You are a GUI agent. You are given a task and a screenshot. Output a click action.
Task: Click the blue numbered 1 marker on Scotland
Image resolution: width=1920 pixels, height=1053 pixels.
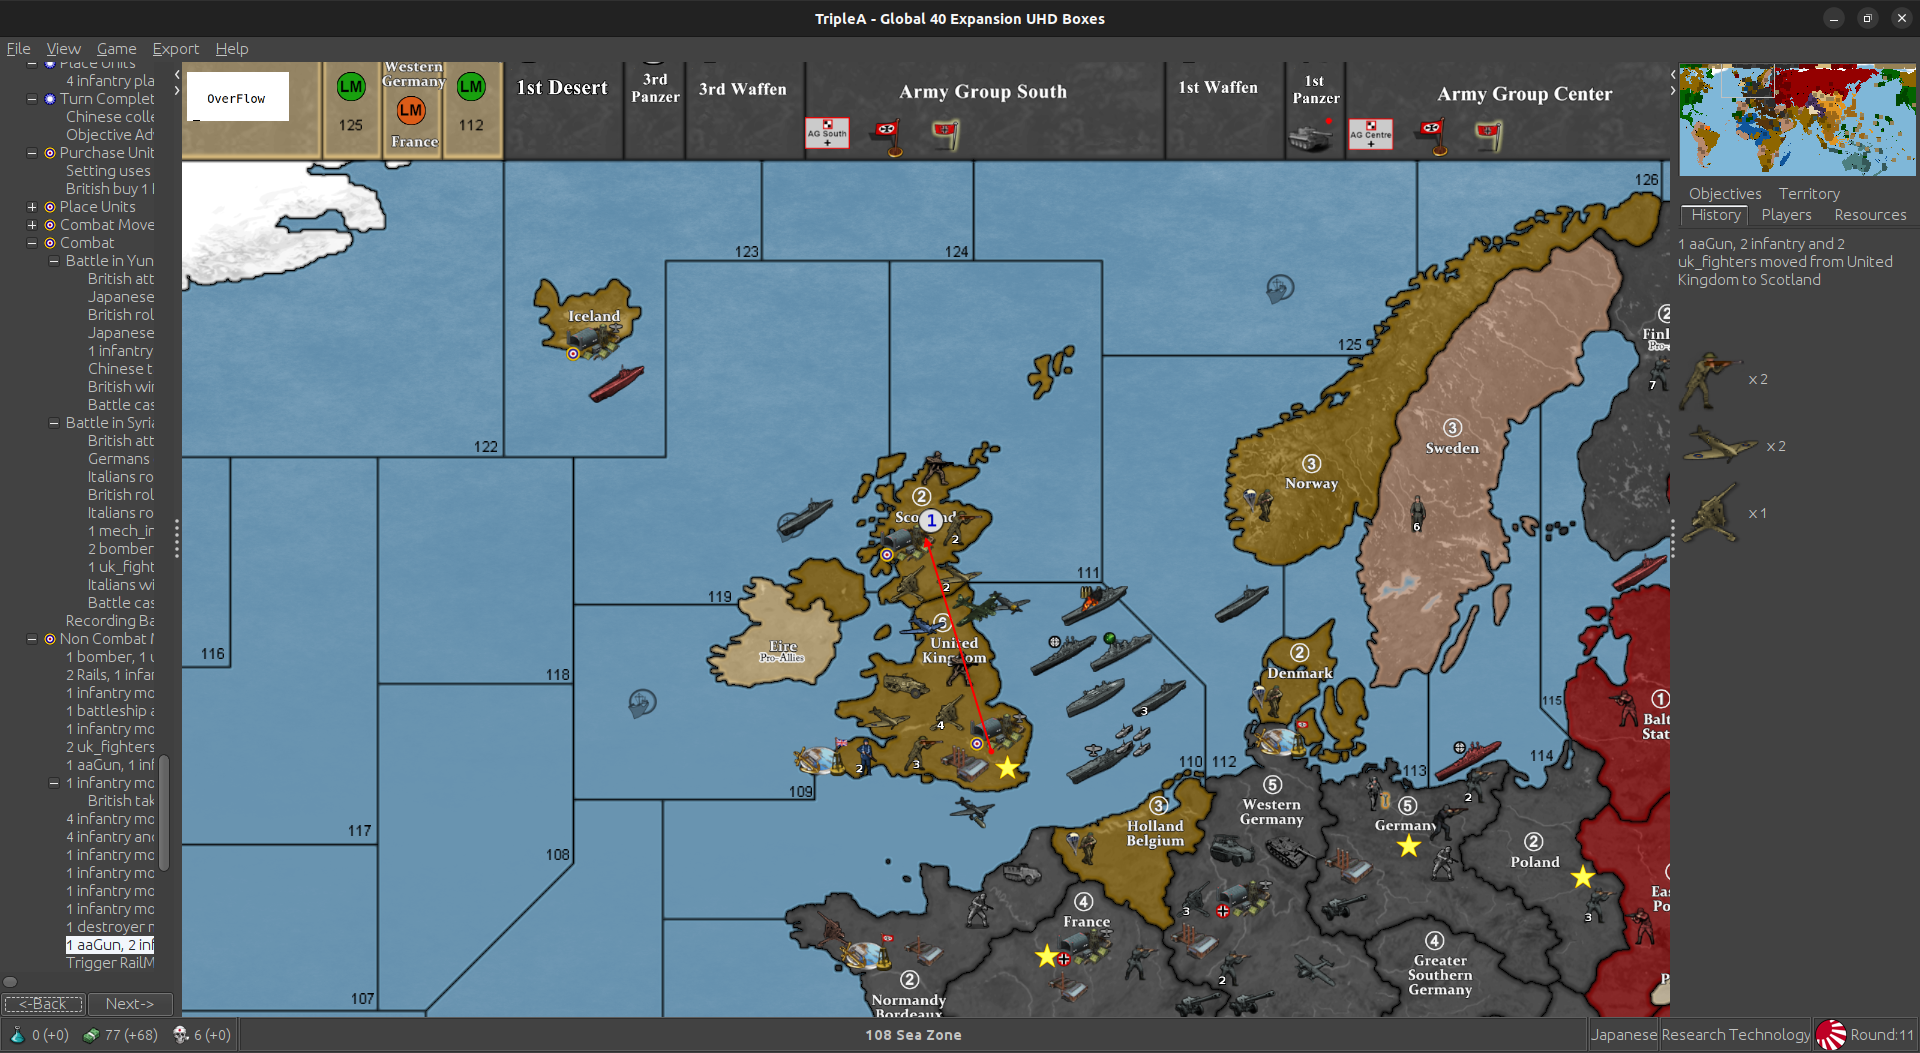[x=931, y=520]
